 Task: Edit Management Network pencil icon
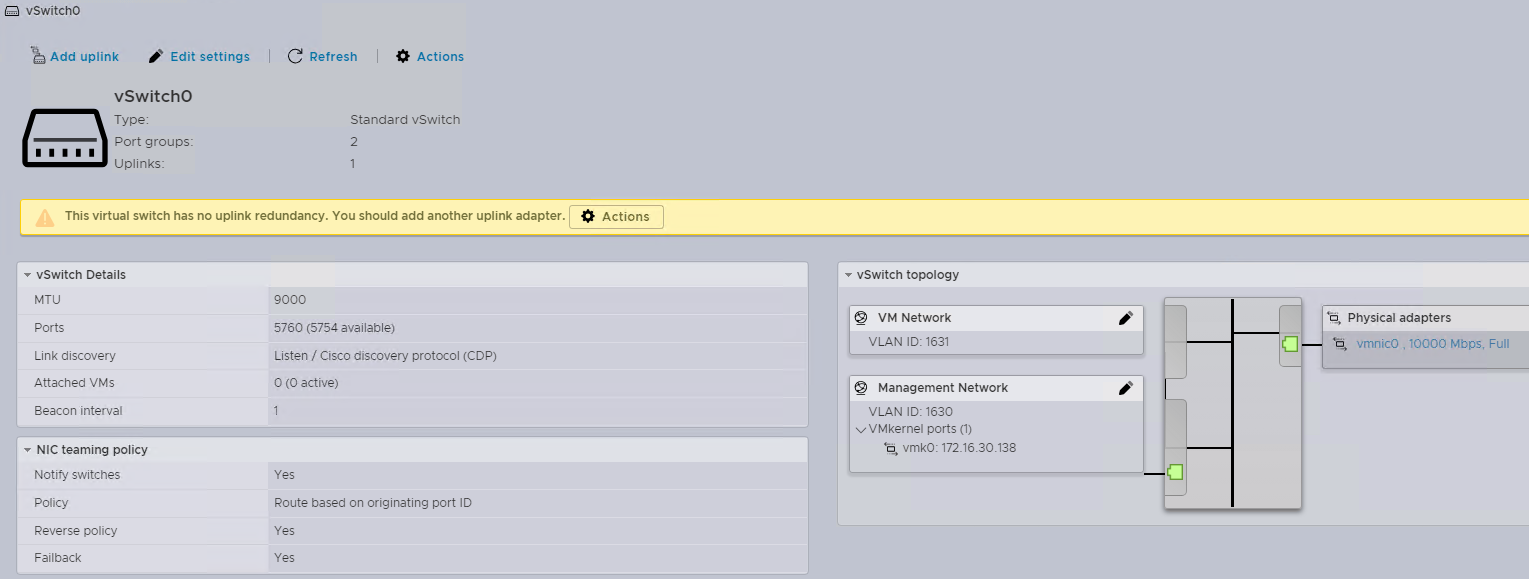tap(1125, 388)
